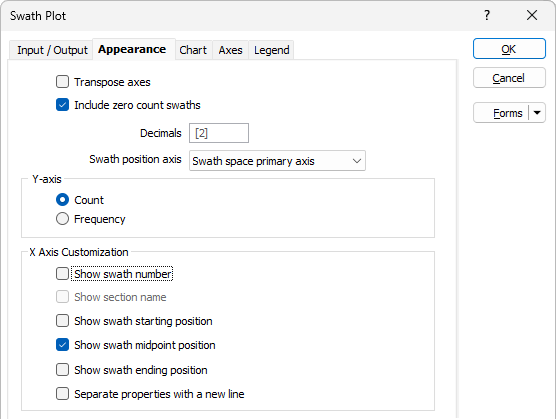The height and width of the screenshot is (419, 556).
Task: Expand the Swath position axis combo box
Action: click(277, 161)
